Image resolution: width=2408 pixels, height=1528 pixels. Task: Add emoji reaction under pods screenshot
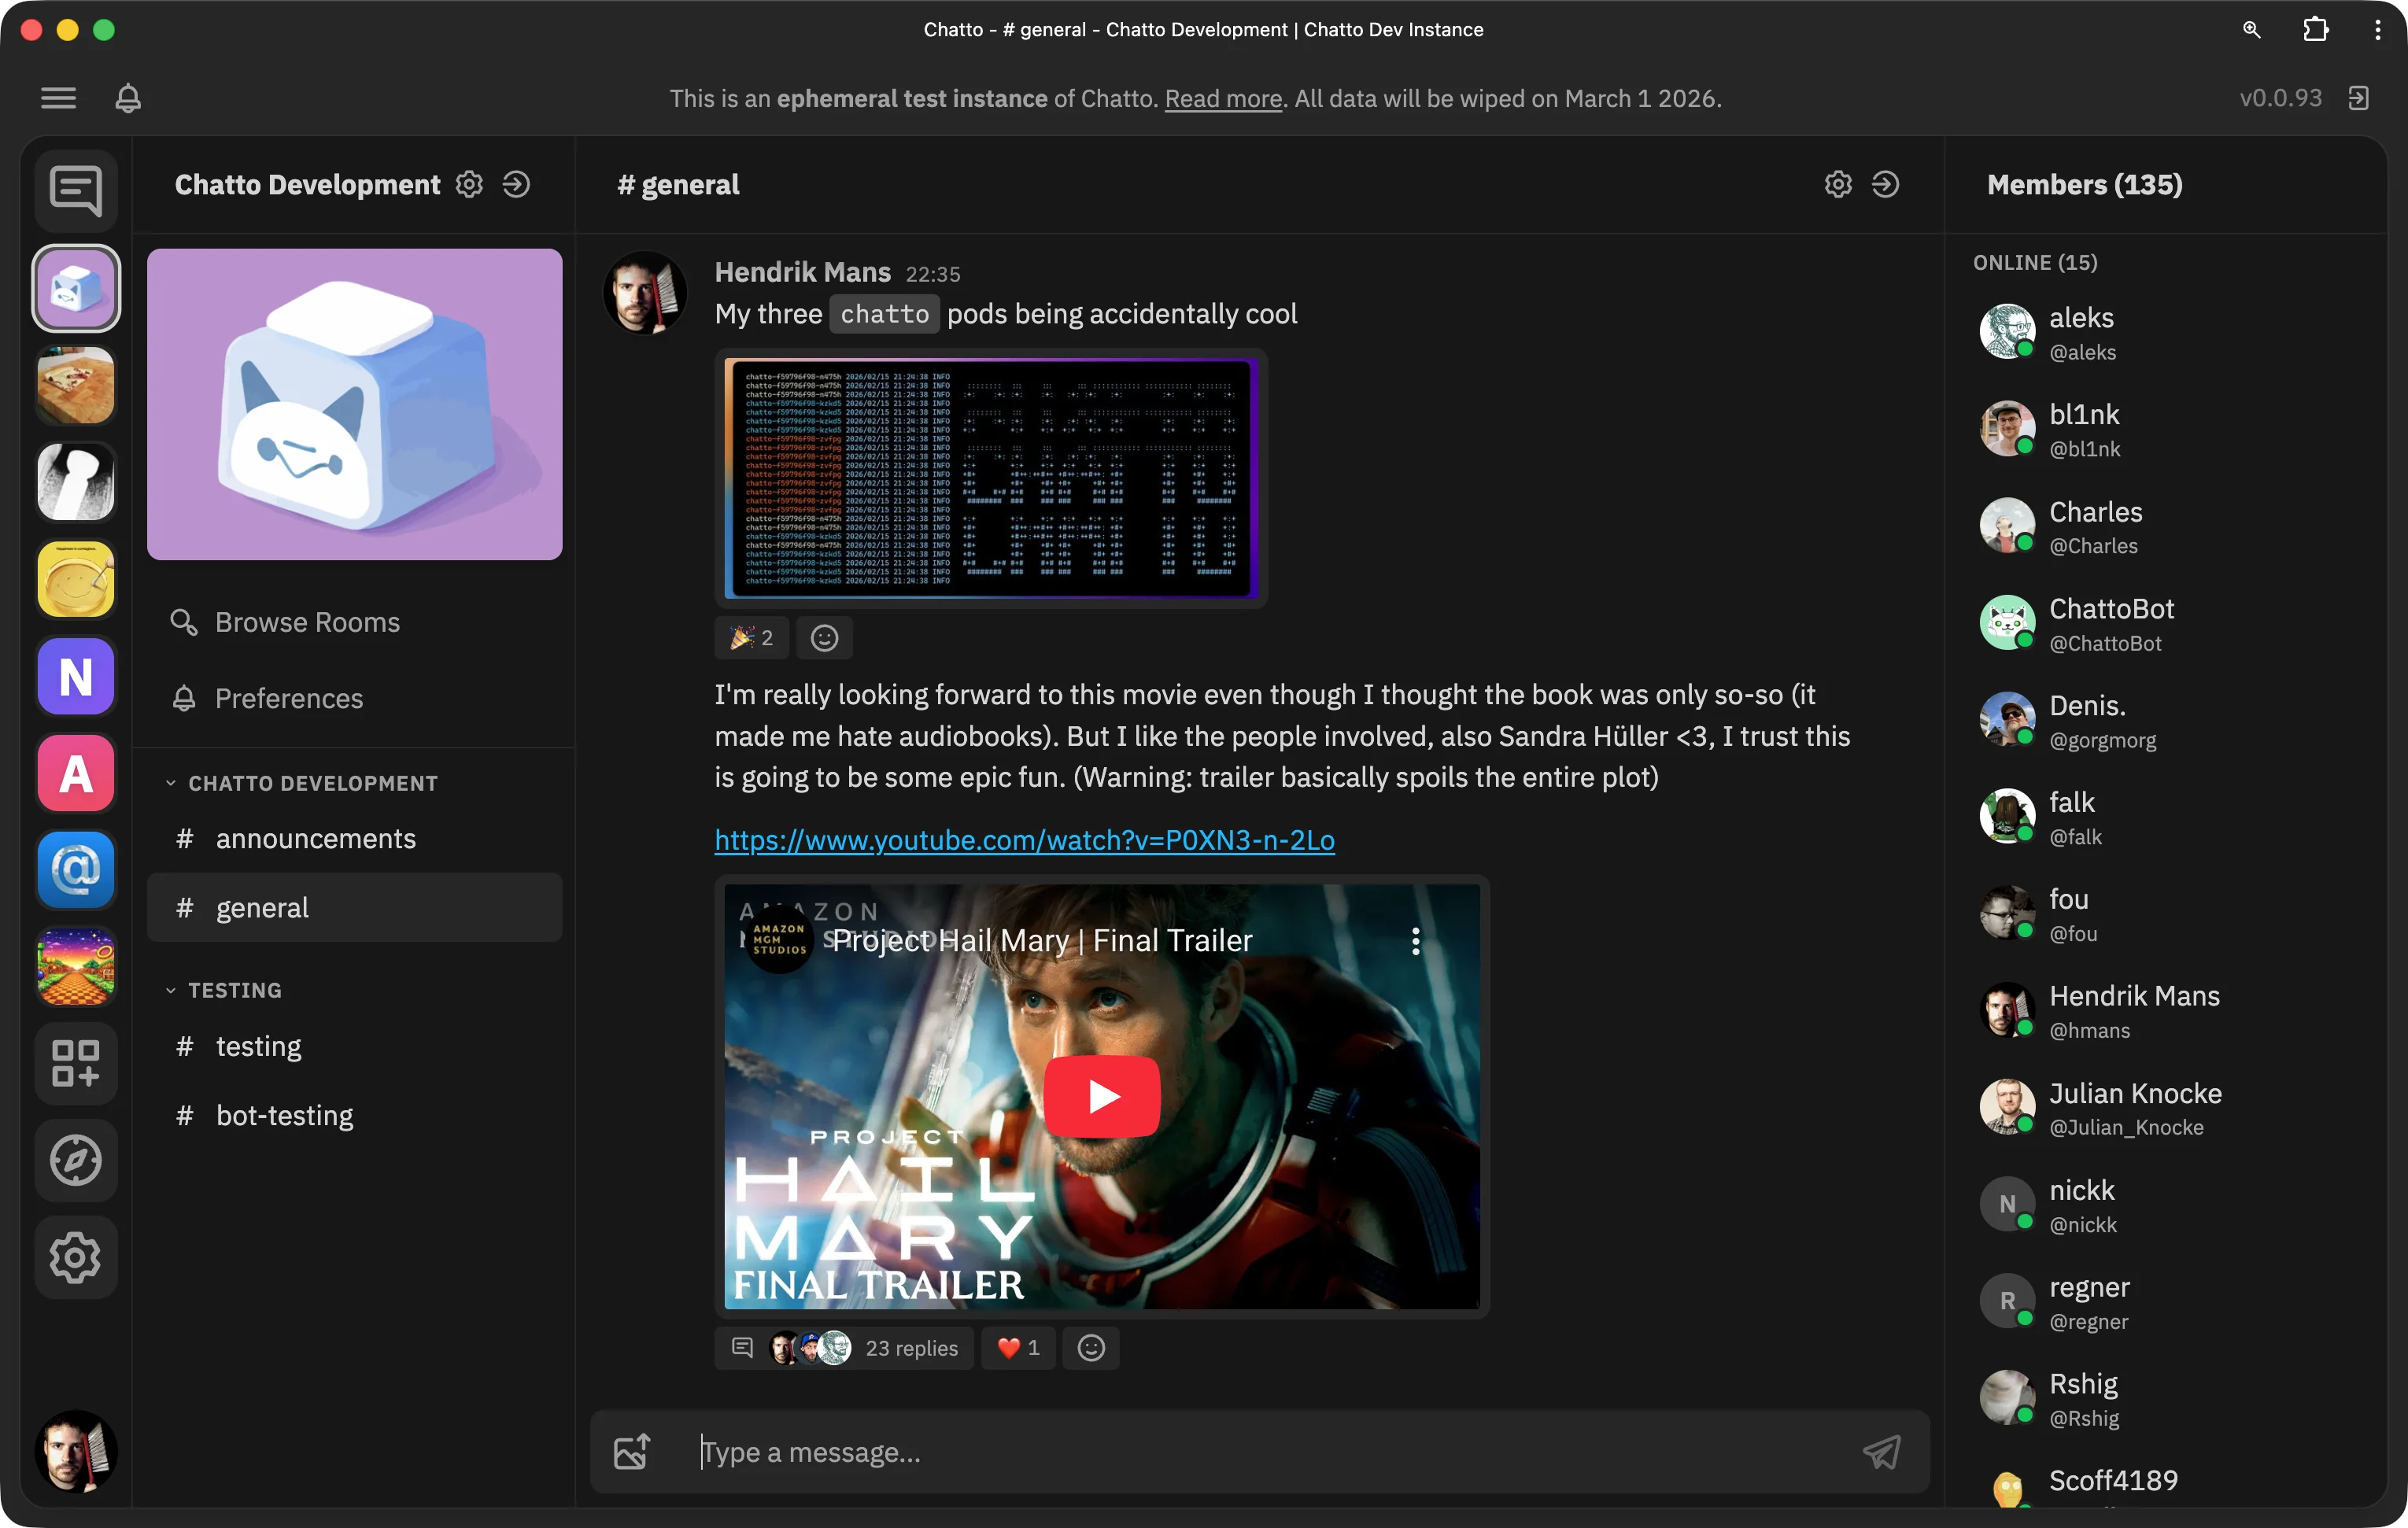[824, 638]
